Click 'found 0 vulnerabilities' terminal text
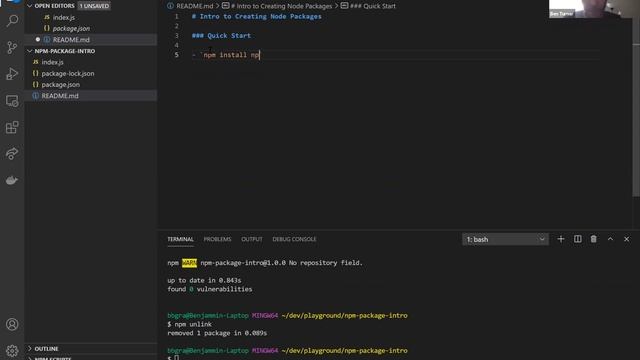The image size is (640, 360). click(210, 289)
